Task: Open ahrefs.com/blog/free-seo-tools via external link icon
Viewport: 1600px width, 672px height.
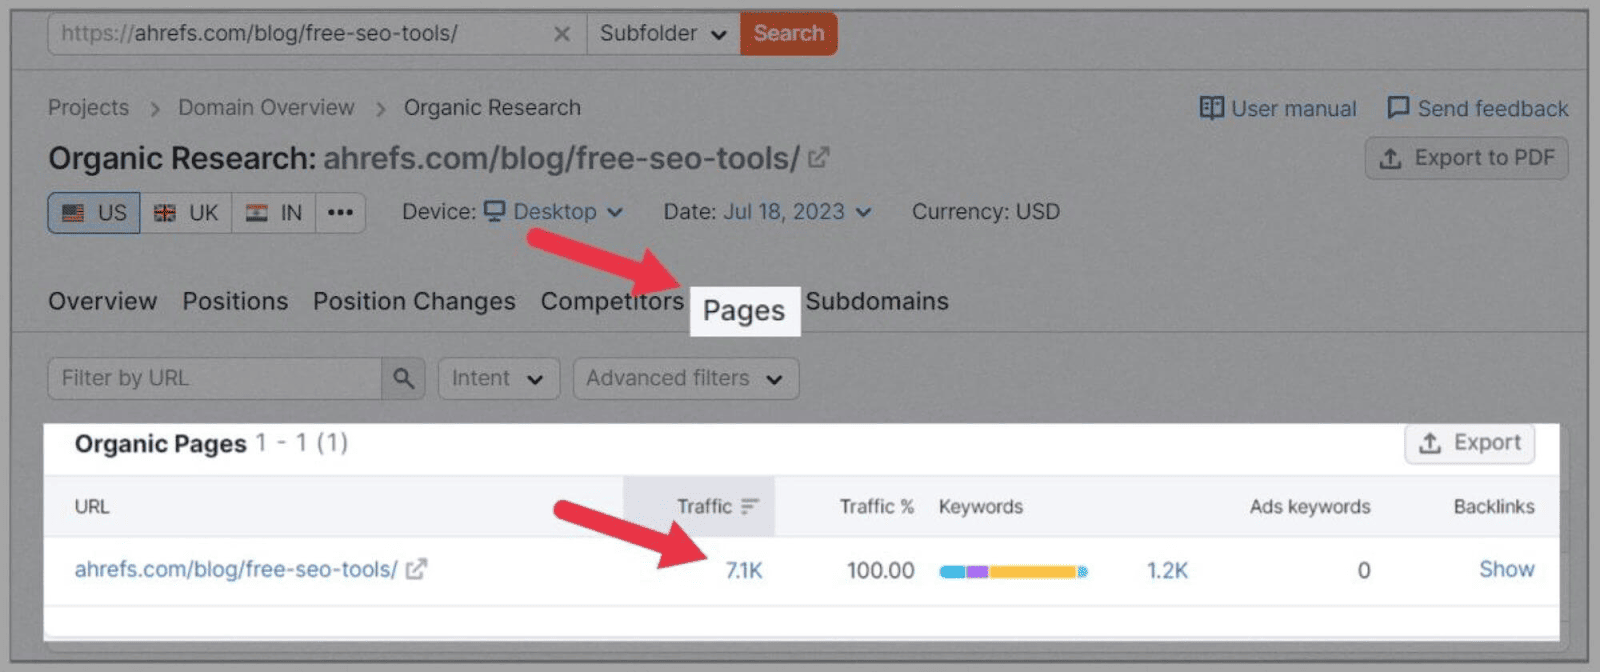Action: [x=417, y=568]
